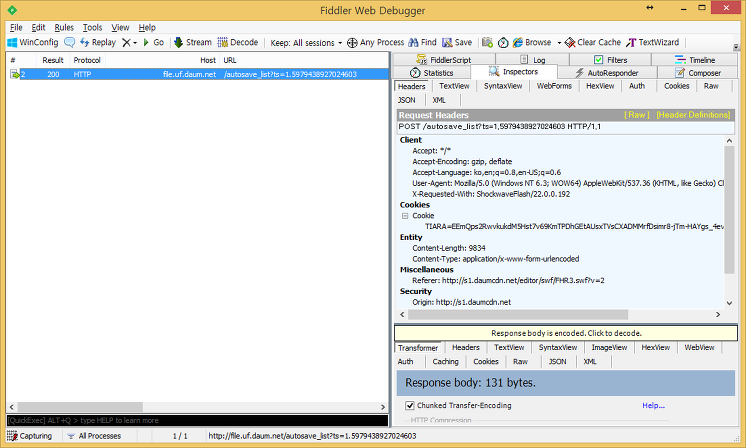Screen dimensions: 746x448
Task: Open the response Caching tab
Action: (445, 361)
